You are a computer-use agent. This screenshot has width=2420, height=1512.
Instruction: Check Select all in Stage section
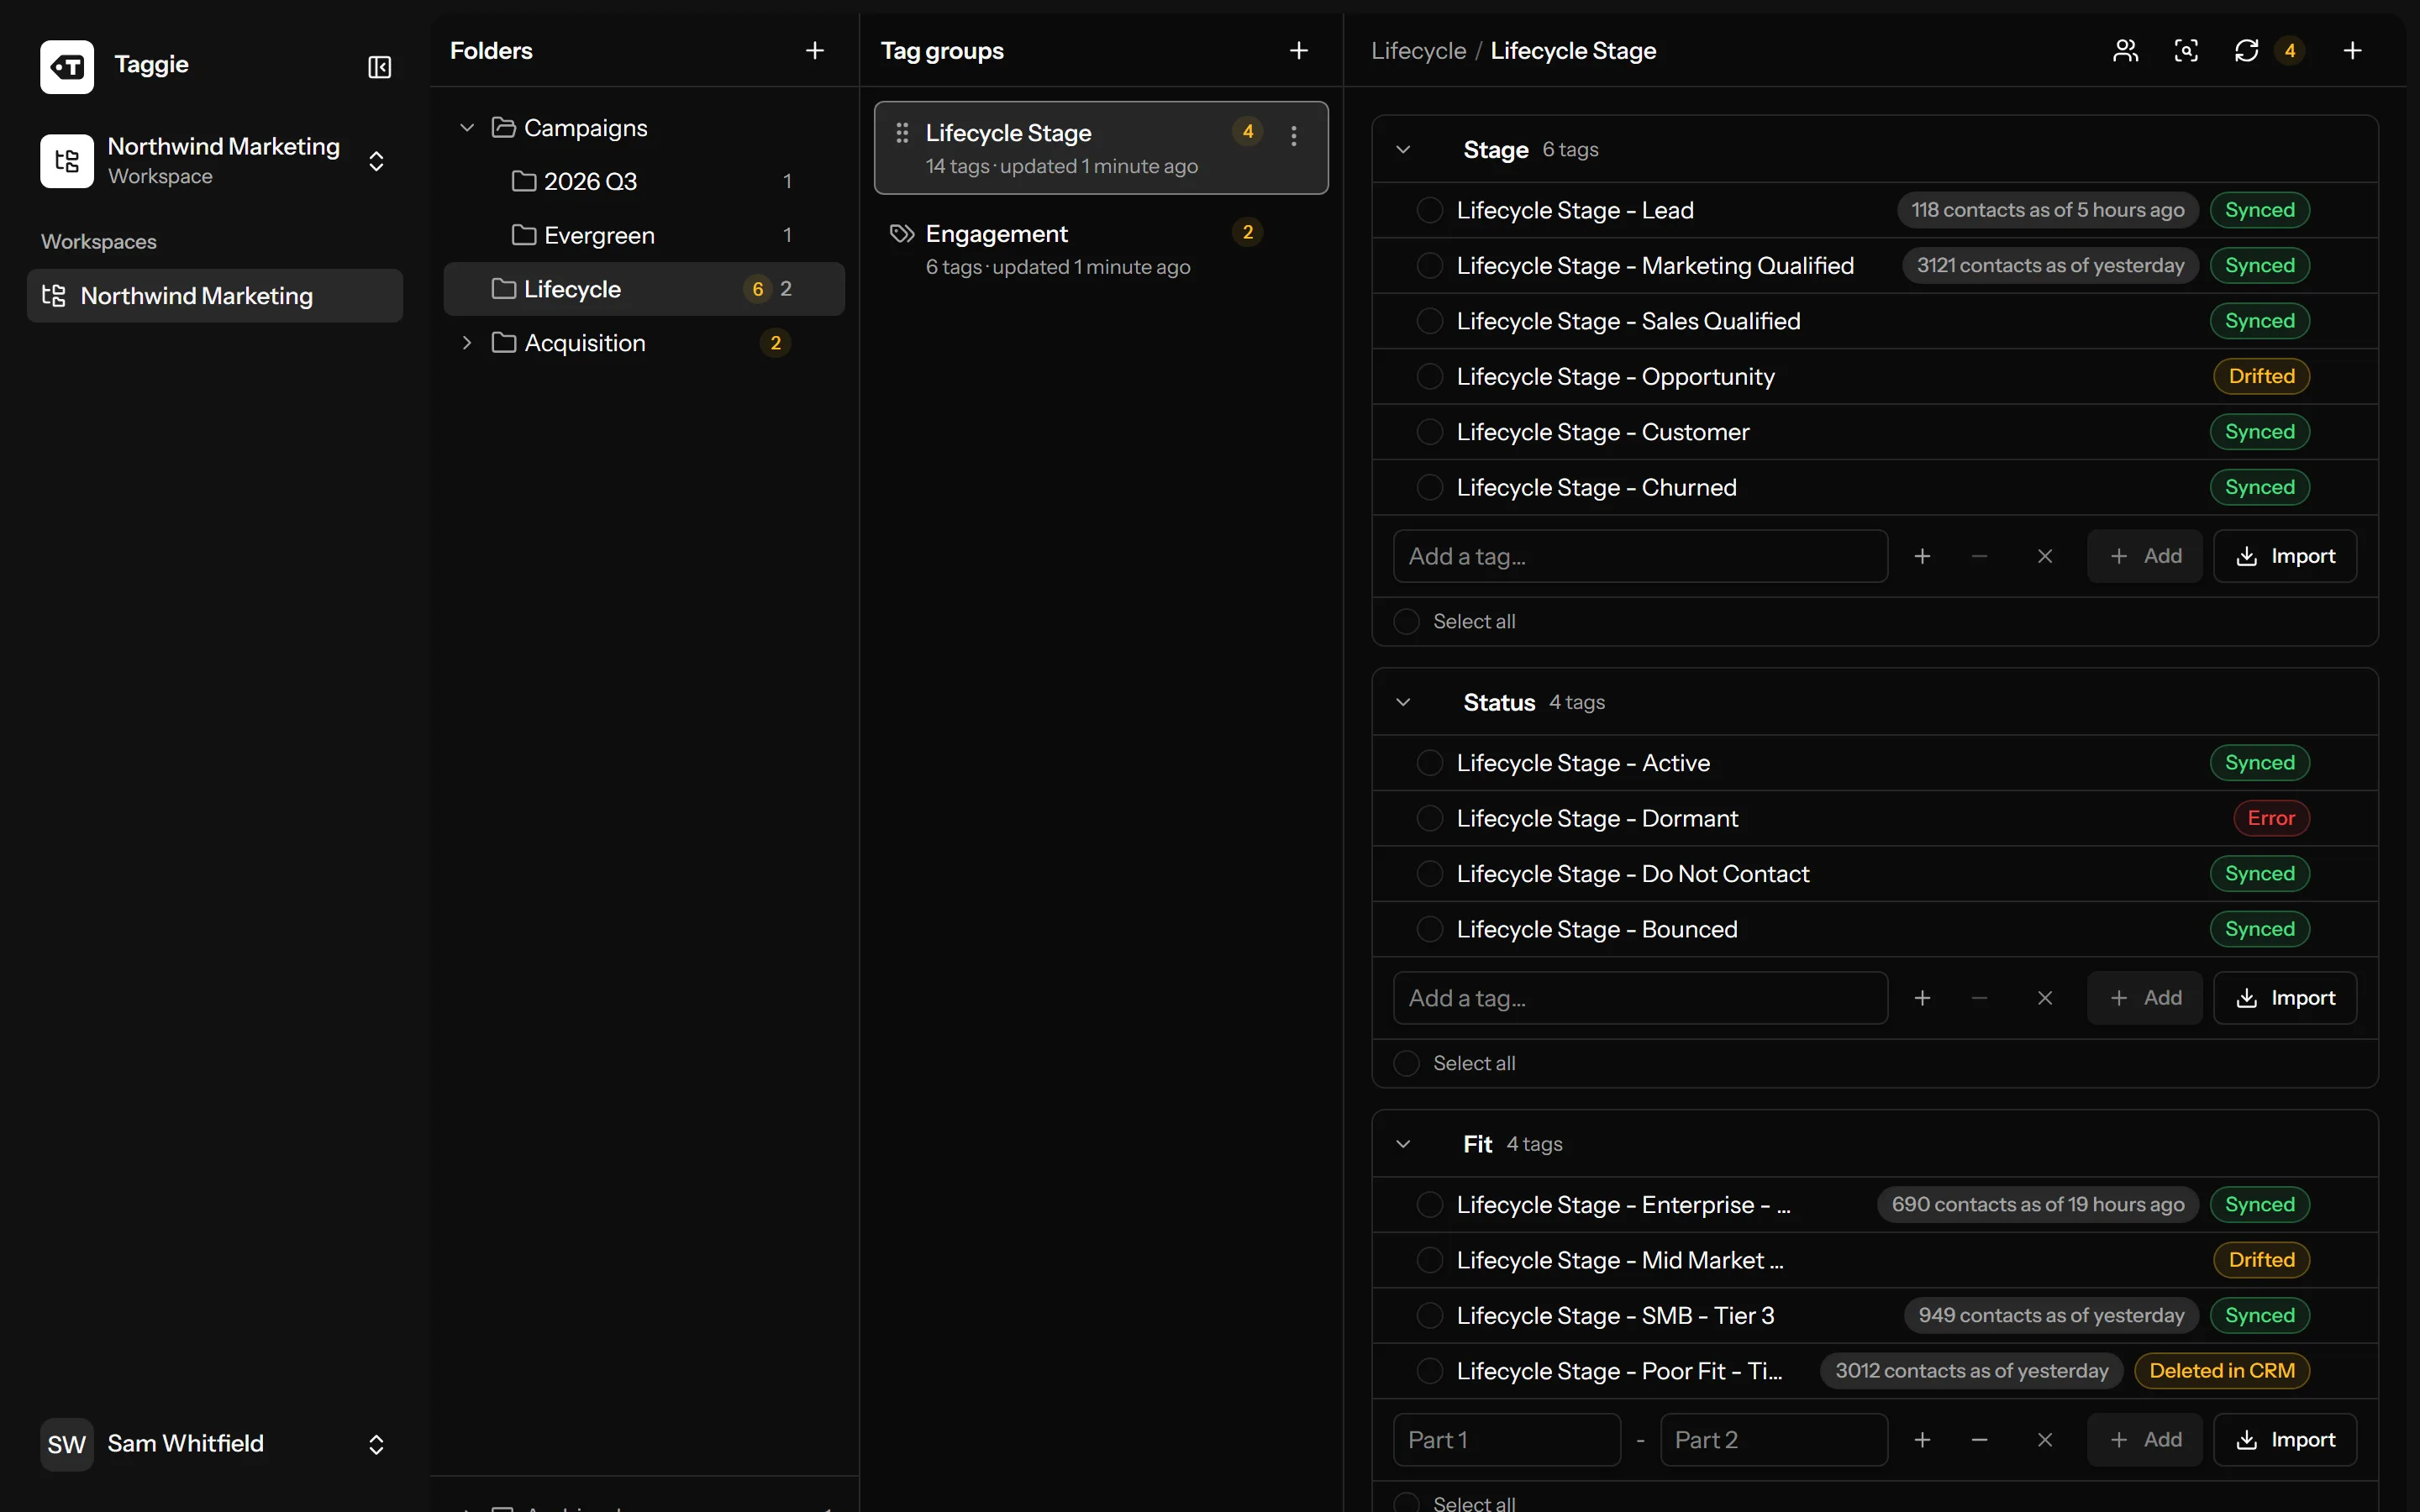(x=1407, y=621)
